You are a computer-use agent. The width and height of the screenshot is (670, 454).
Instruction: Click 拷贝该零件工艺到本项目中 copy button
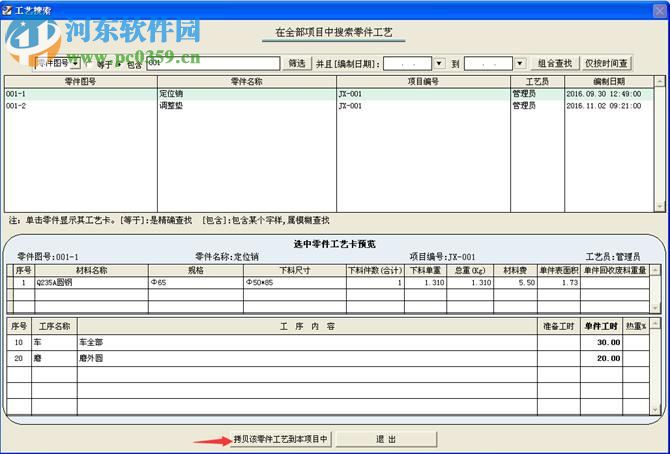point(280,439)
